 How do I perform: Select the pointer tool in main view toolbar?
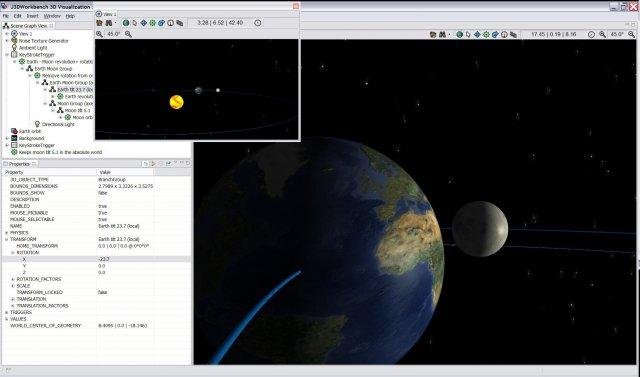pos(468,35)
